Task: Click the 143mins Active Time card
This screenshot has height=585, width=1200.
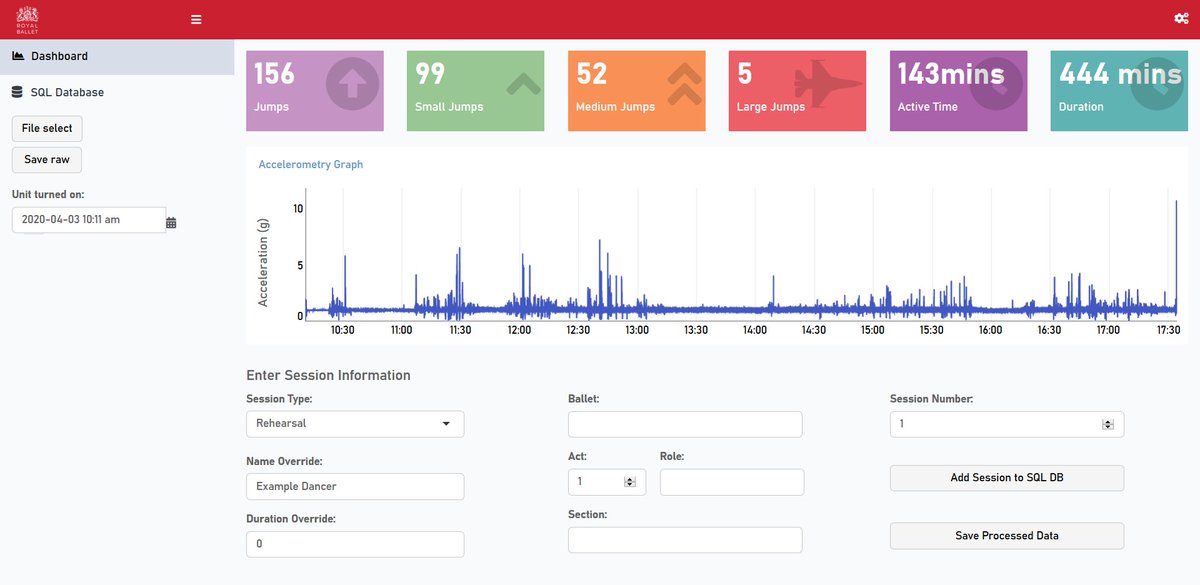Action: (959, 90)
